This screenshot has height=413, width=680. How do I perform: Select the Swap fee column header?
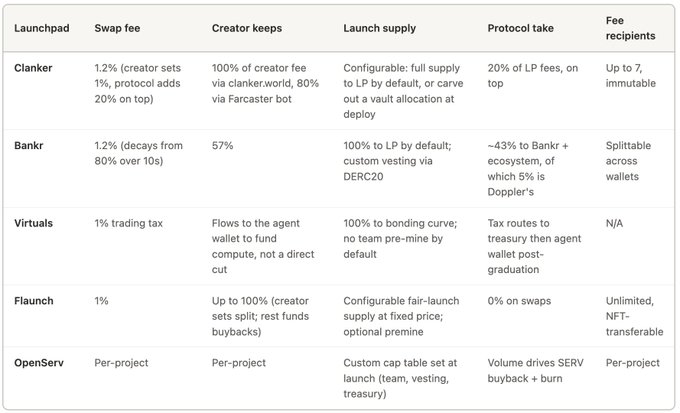pyautogui.click(x=117, y=28)
